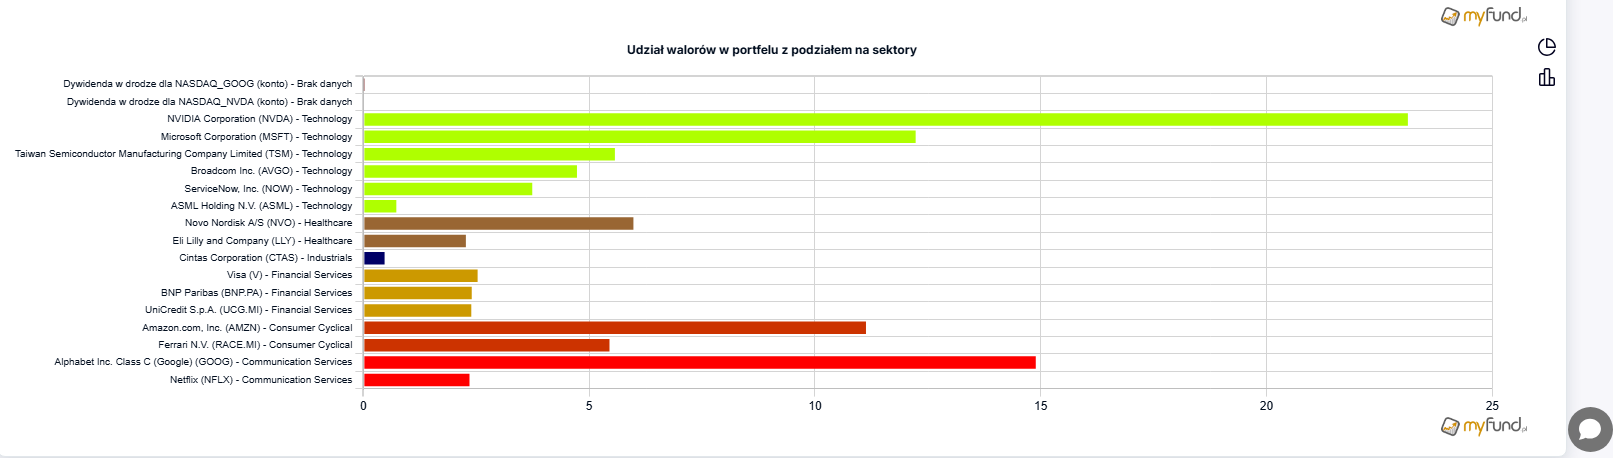Click the BNP Paribas axis label

coord(256,293)
